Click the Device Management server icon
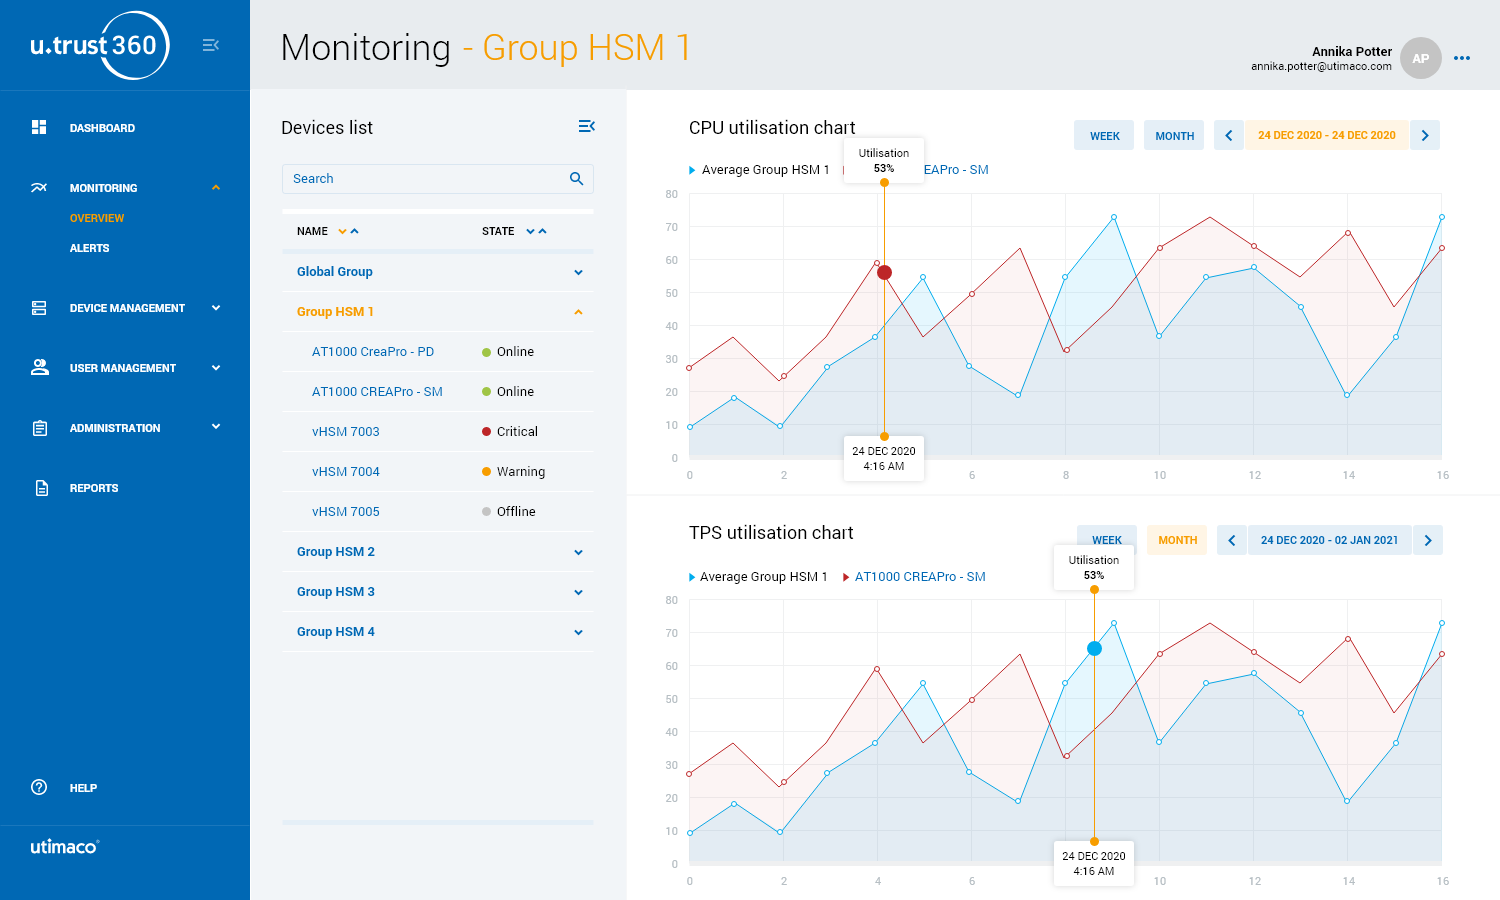The height and width of the screenshot is (900, 1500). pyautogui.click(x=39, y=308)
